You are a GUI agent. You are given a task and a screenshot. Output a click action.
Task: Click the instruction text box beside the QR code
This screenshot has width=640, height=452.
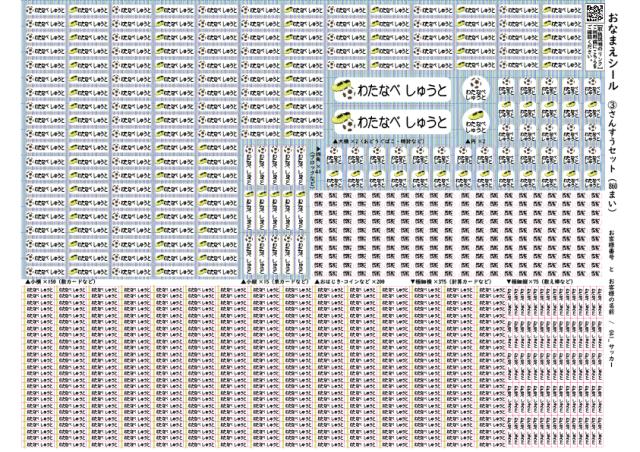596,39
